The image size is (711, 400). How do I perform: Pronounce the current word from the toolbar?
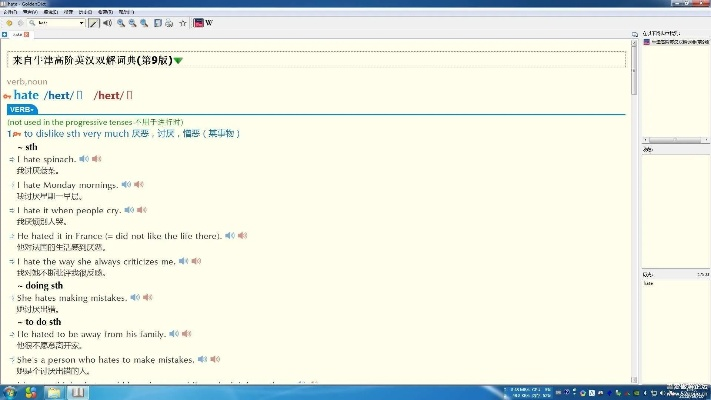click(x=107, y=23)
